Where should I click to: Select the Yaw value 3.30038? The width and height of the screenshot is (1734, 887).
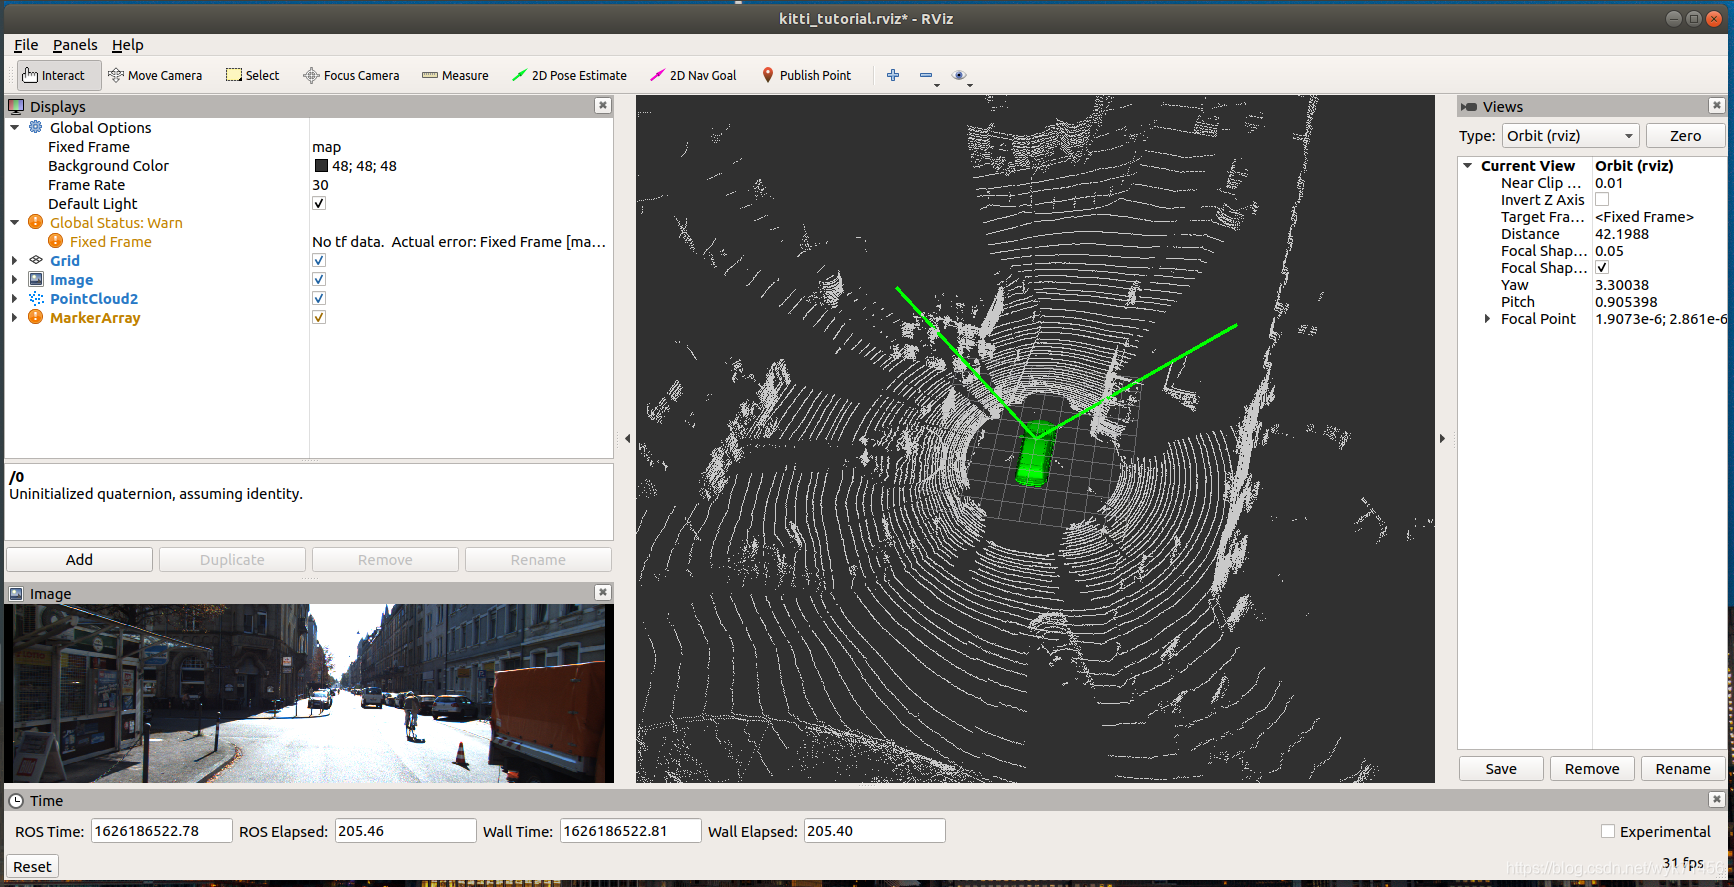(x=1622, y=285)
